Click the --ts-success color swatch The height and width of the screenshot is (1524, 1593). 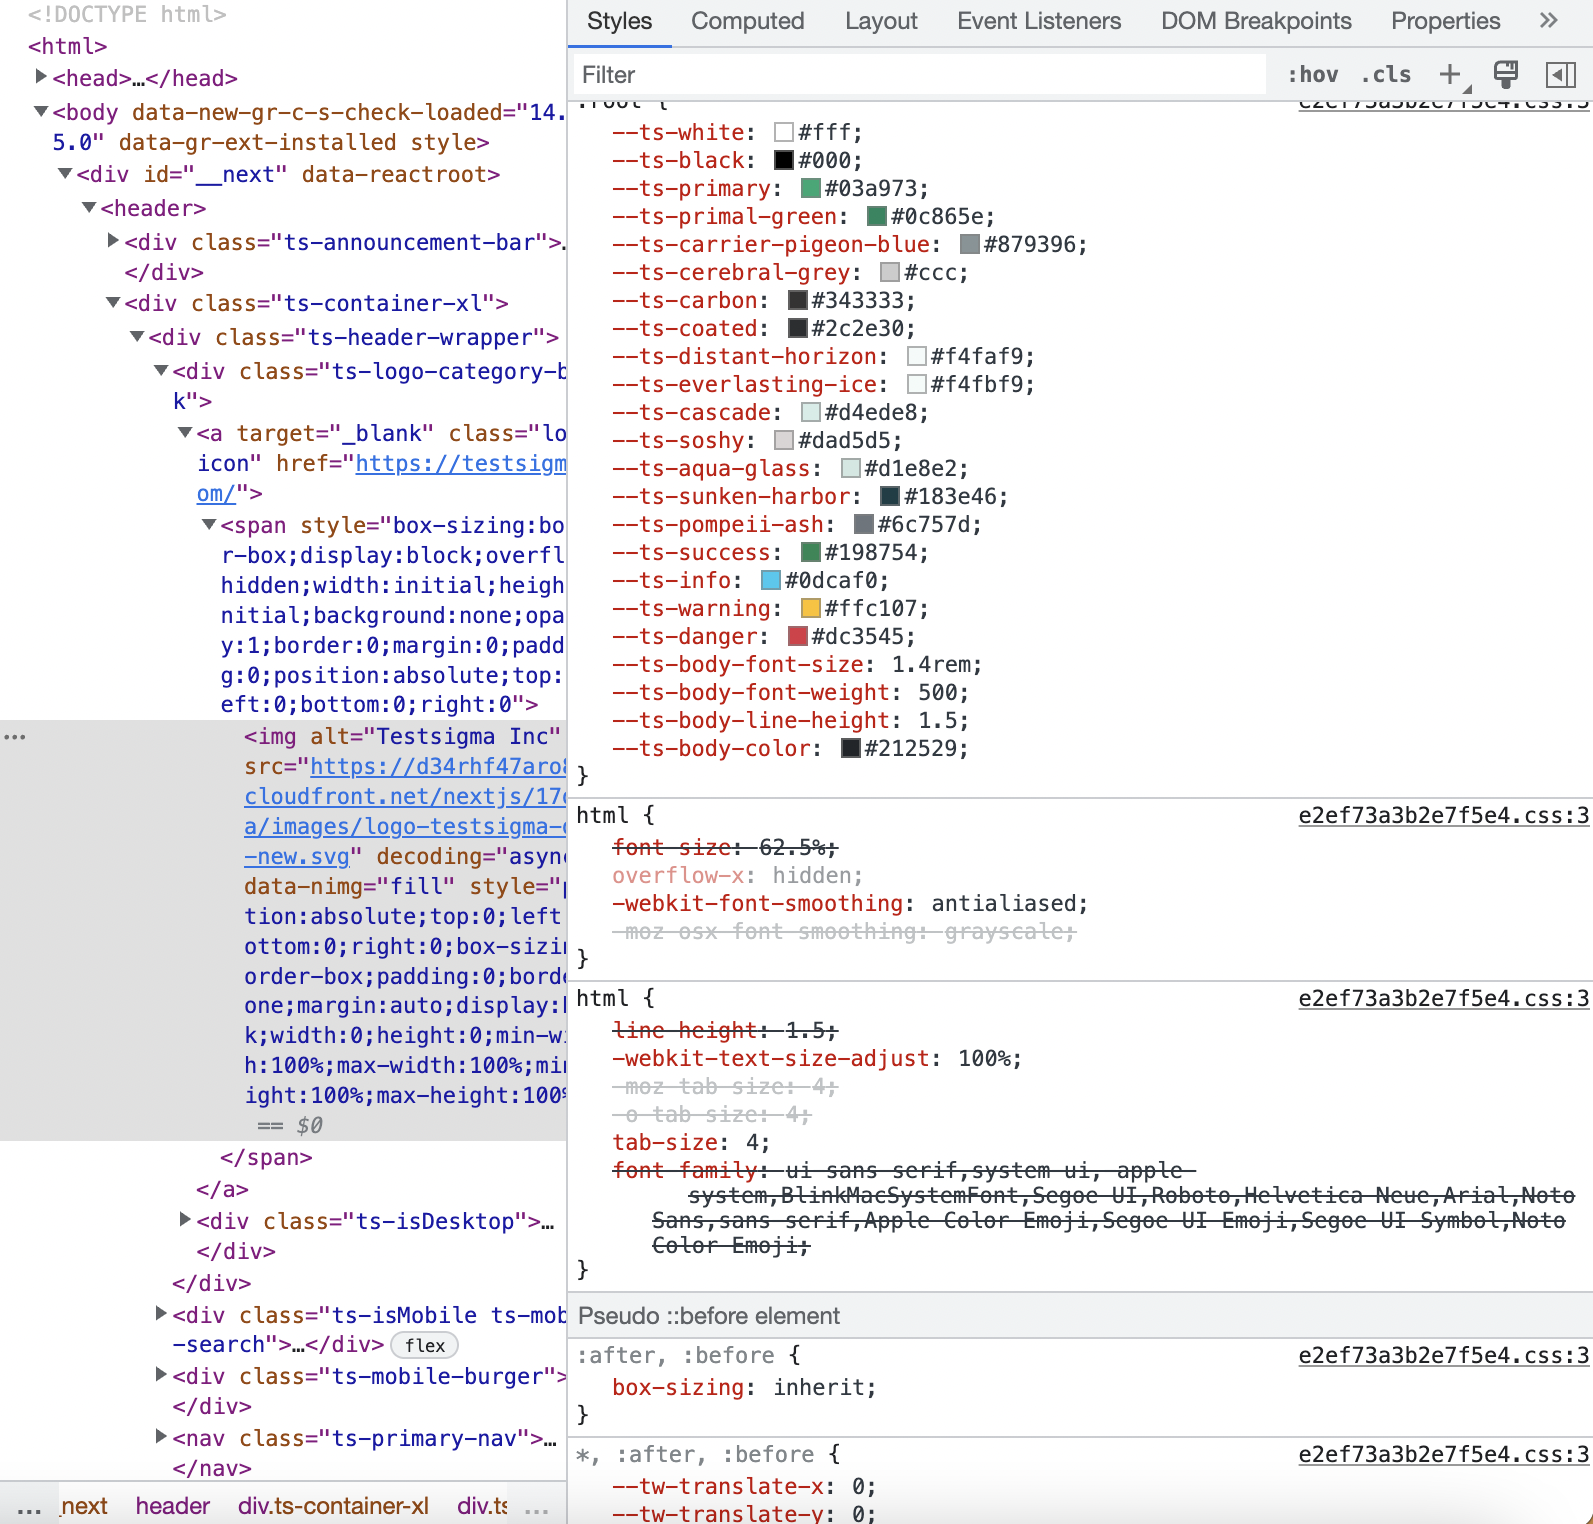pos(811,552)
